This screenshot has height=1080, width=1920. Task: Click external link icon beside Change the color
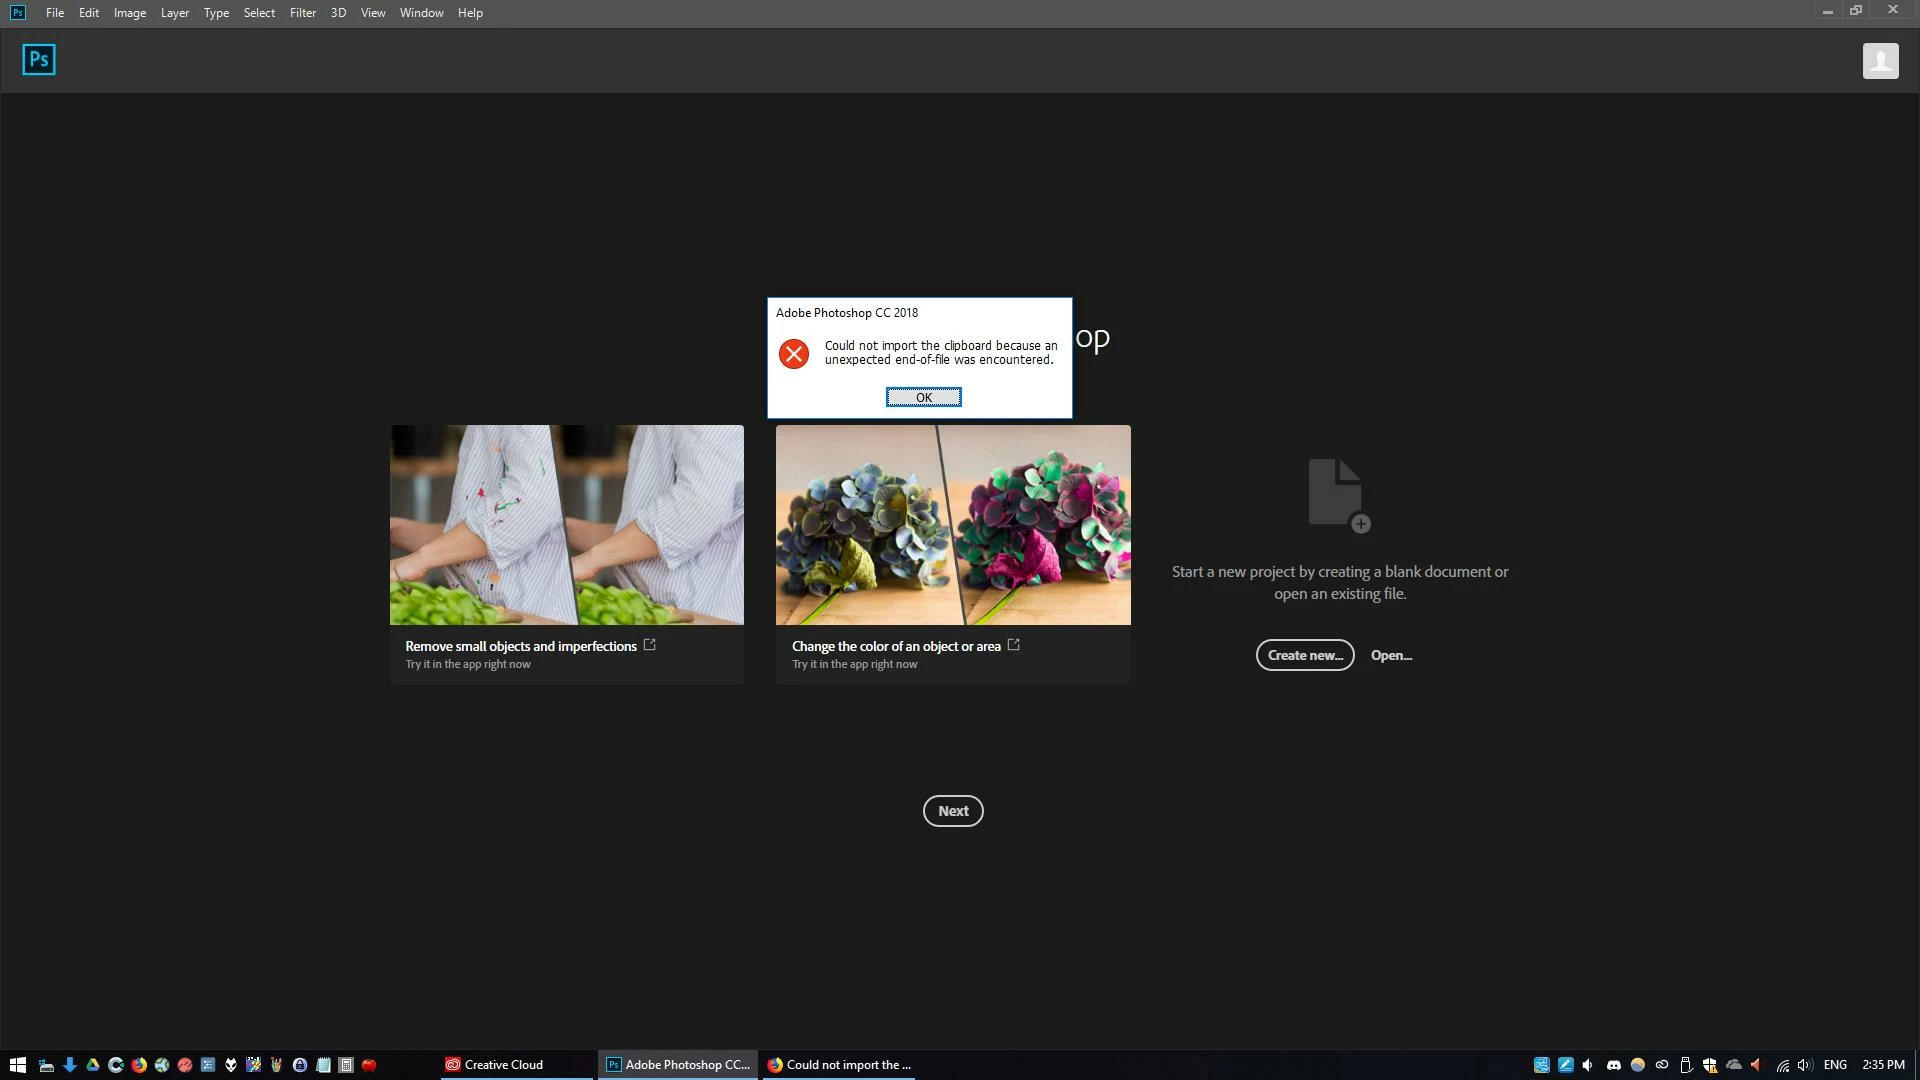[1013, 645]
